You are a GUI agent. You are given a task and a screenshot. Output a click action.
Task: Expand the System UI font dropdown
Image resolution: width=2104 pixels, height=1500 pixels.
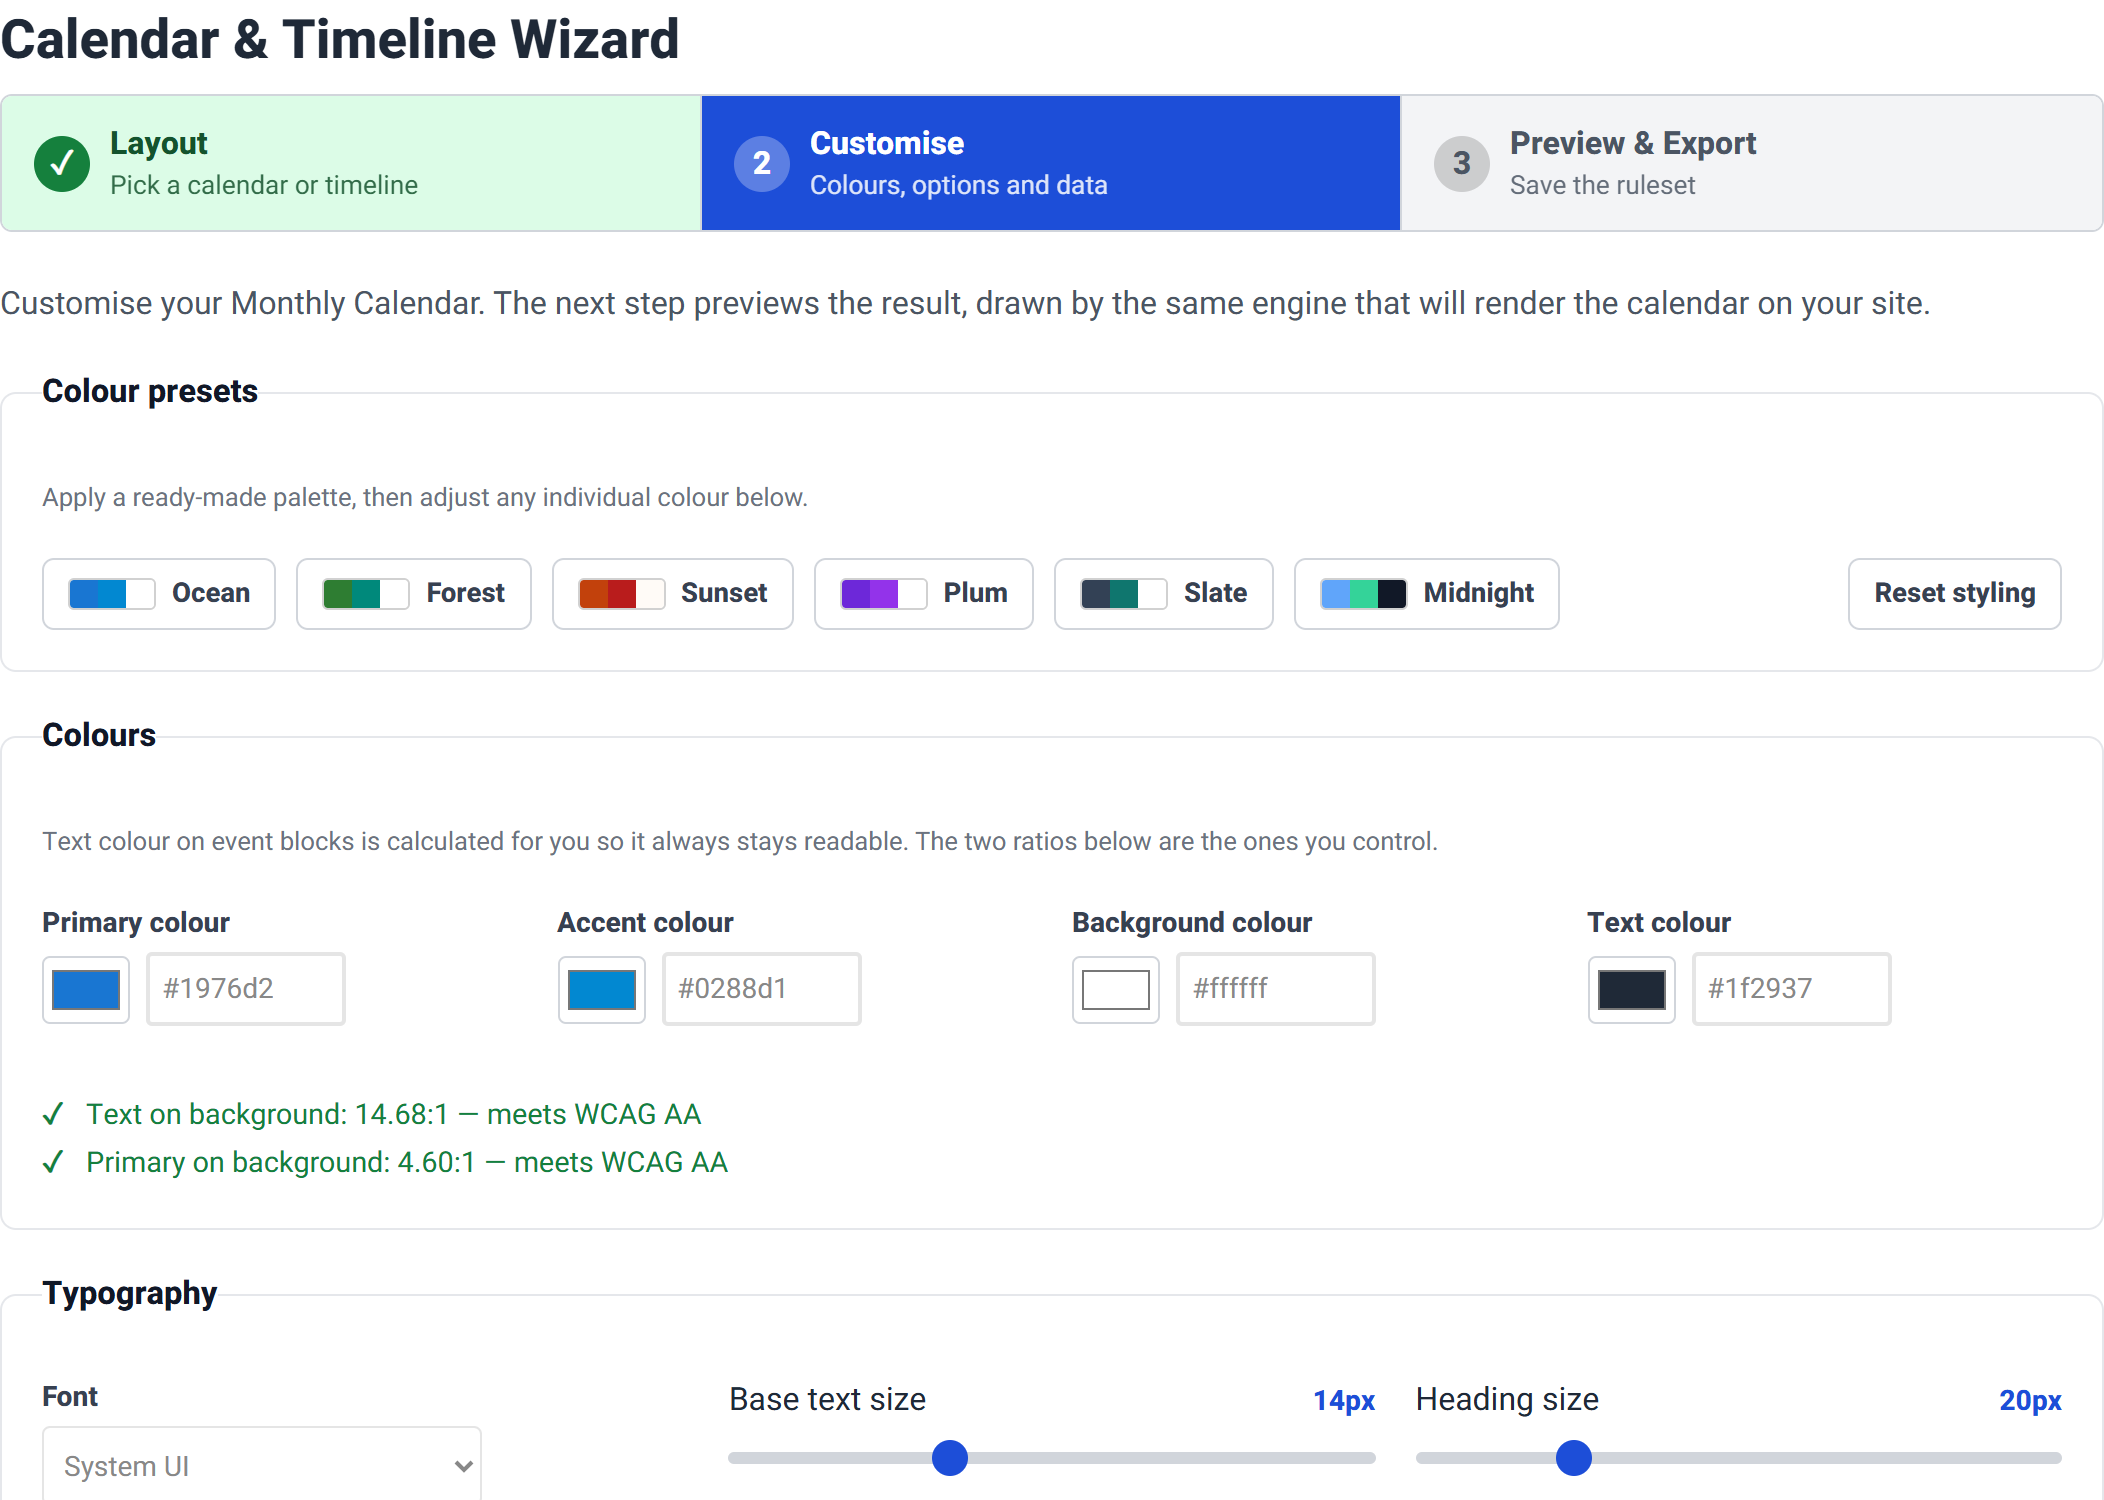coord(262,1466)
